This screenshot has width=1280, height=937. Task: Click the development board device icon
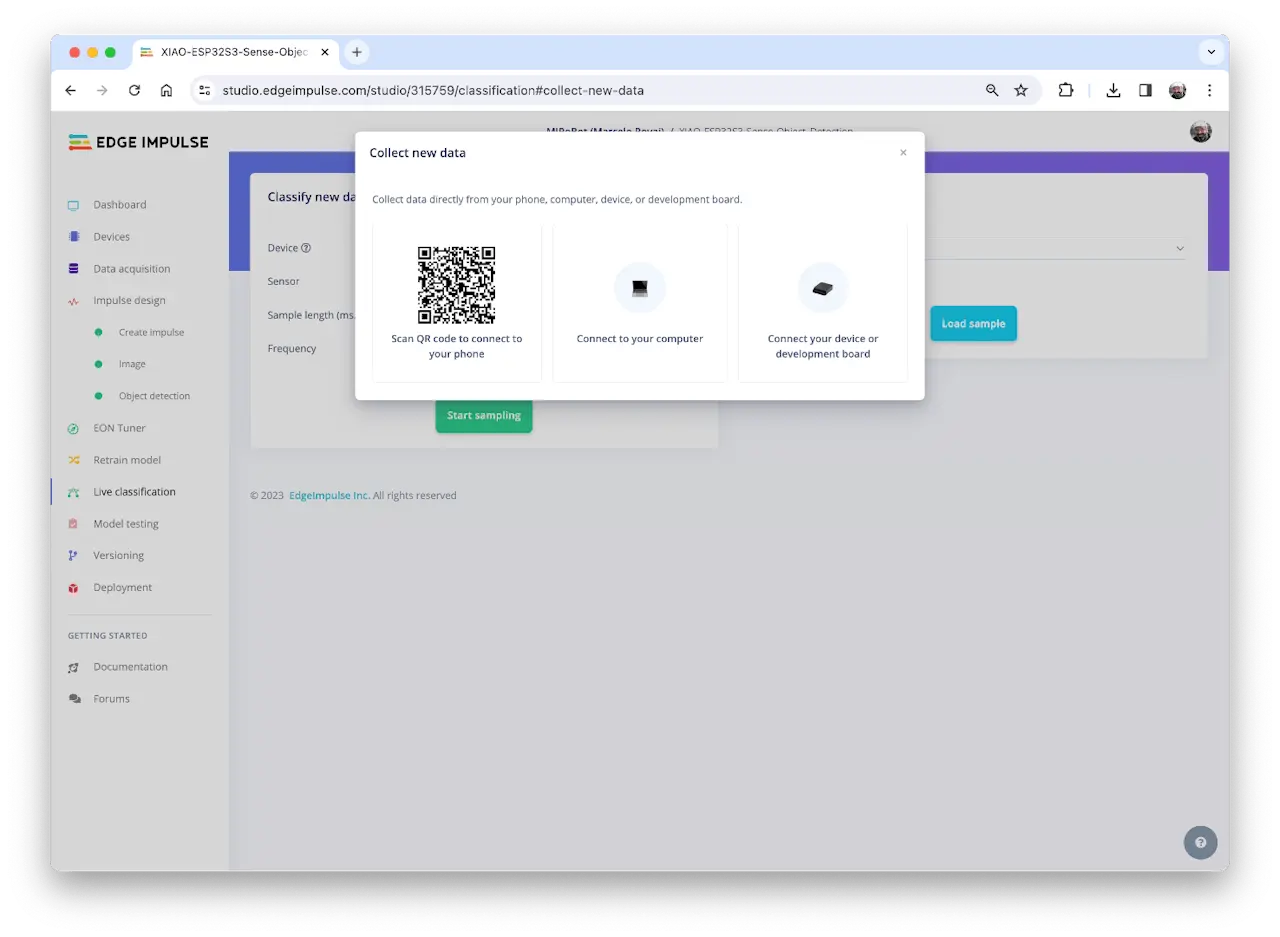[x=822, y=288]
